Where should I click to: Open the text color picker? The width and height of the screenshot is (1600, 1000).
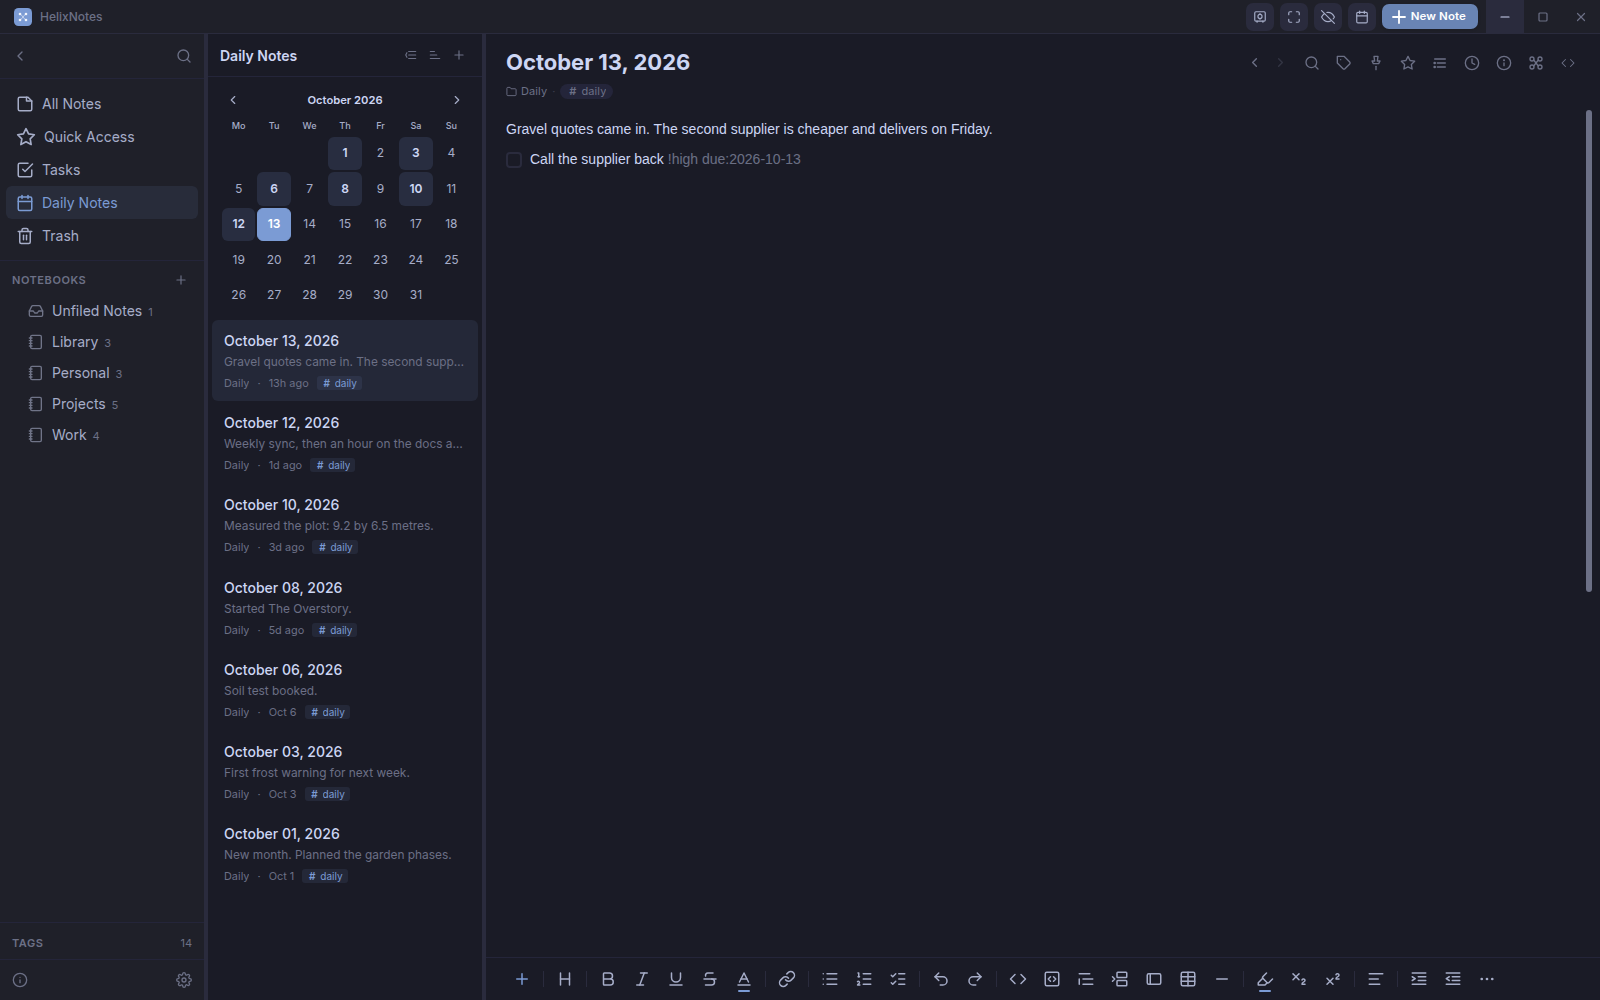pyautogui.click(x=744, y=979)
